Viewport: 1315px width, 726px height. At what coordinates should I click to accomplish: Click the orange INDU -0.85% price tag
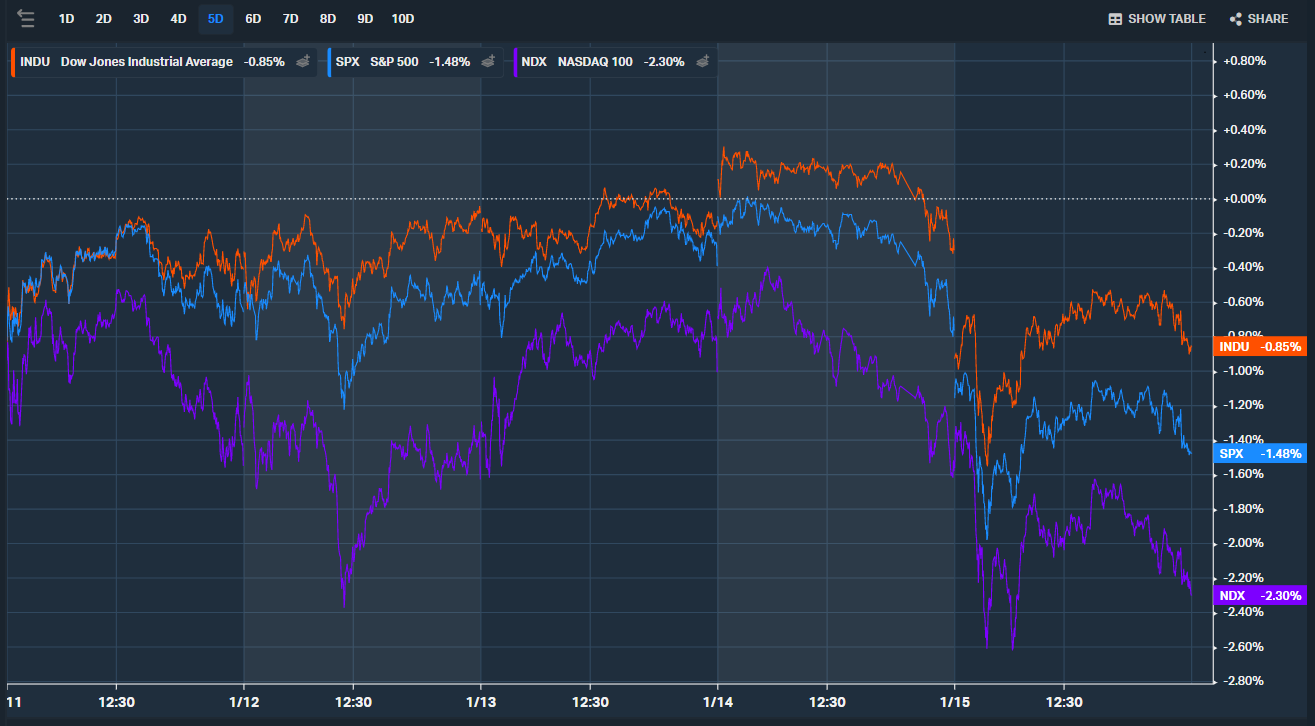click(1259, 346)
